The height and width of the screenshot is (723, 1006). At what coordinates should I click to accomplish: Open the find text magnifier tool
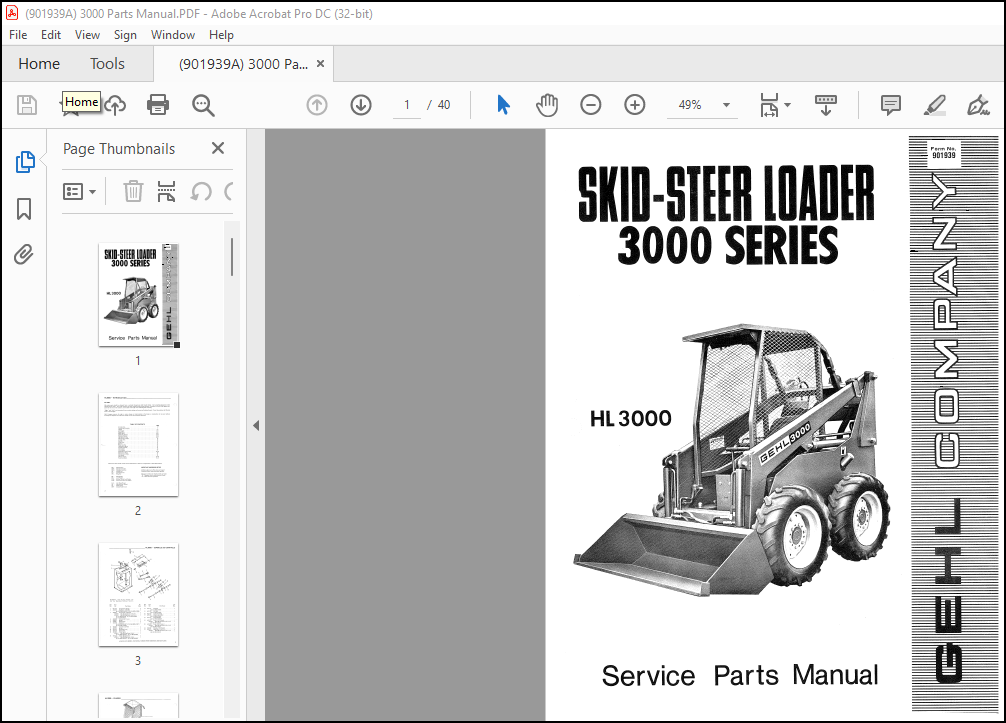pyautogui.click(x=203, y=105)
